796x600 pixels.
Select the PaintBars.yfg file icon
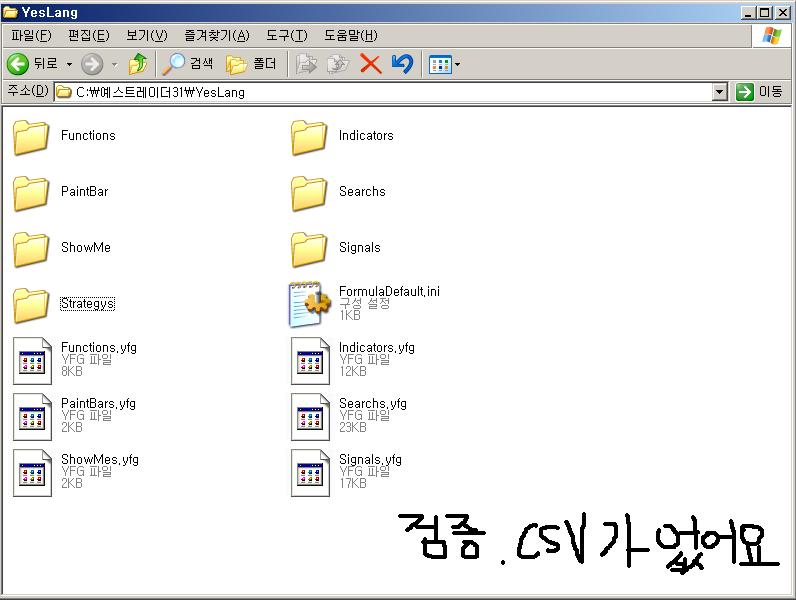tap(32, 417)
